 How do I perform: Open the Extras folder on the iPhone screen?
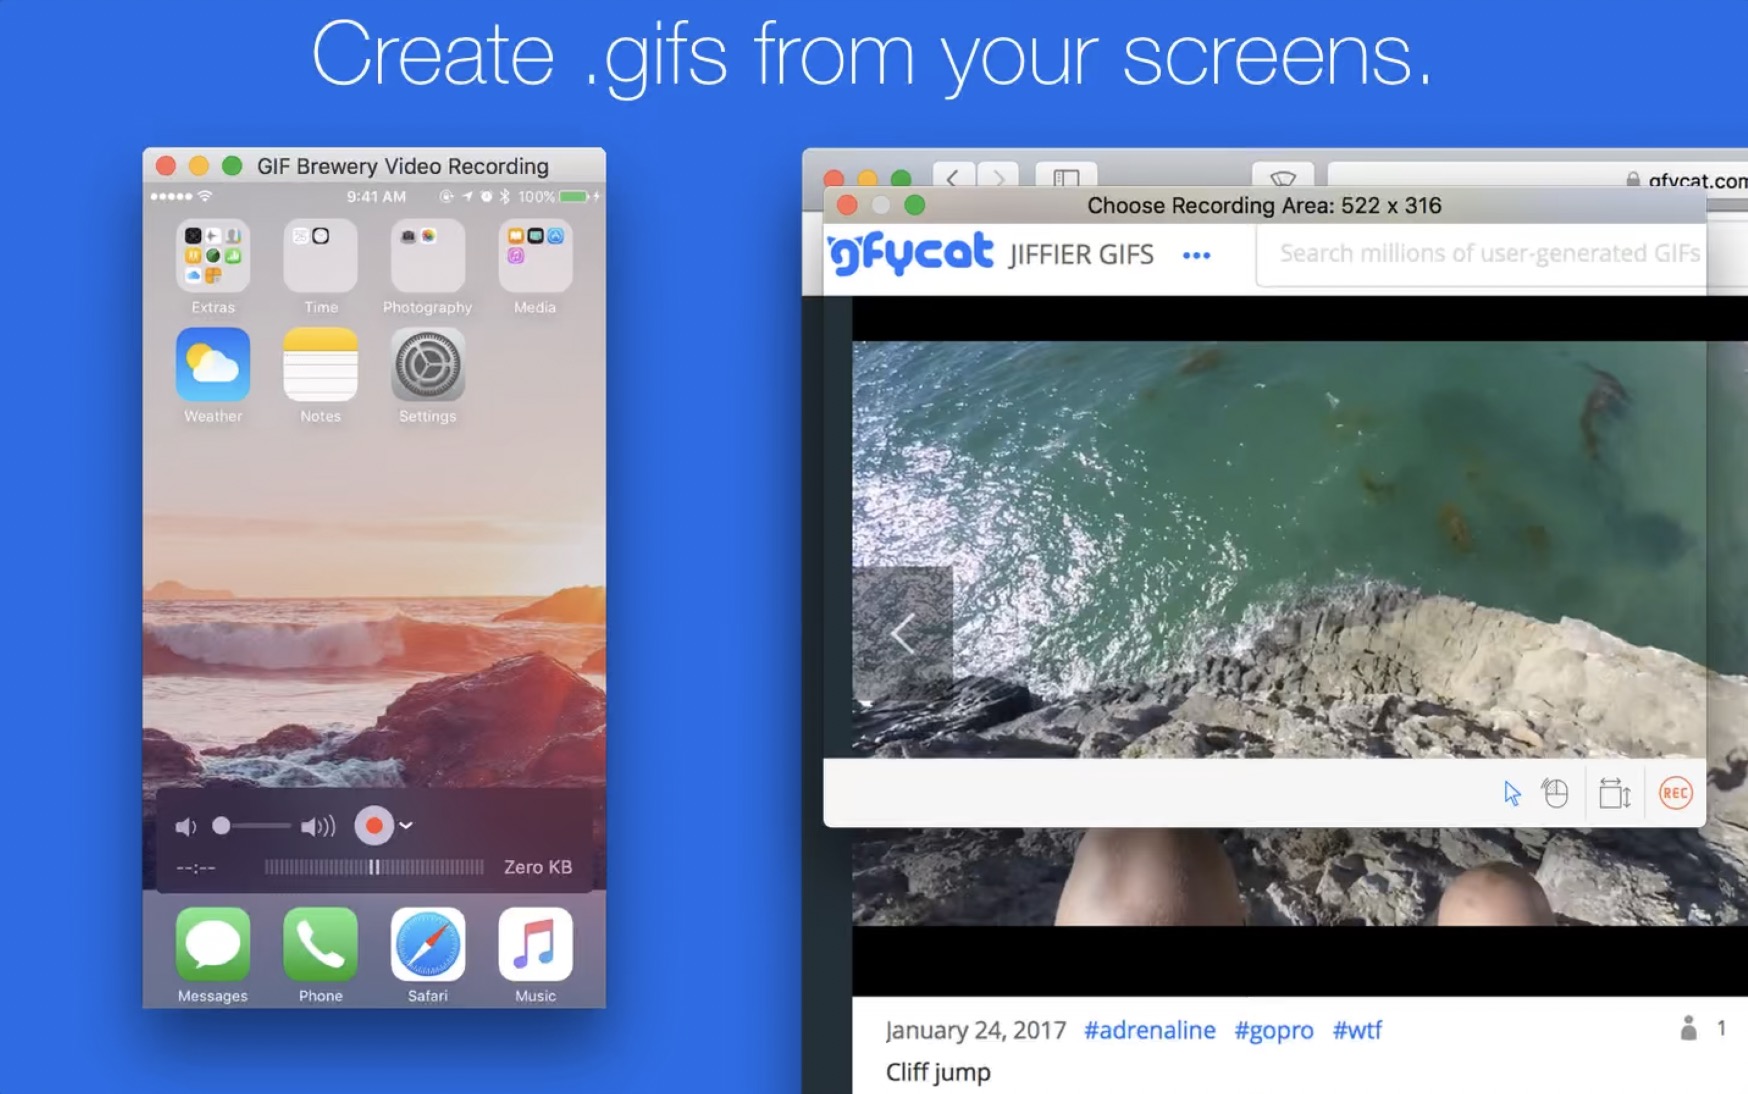(x=213, y=256)
